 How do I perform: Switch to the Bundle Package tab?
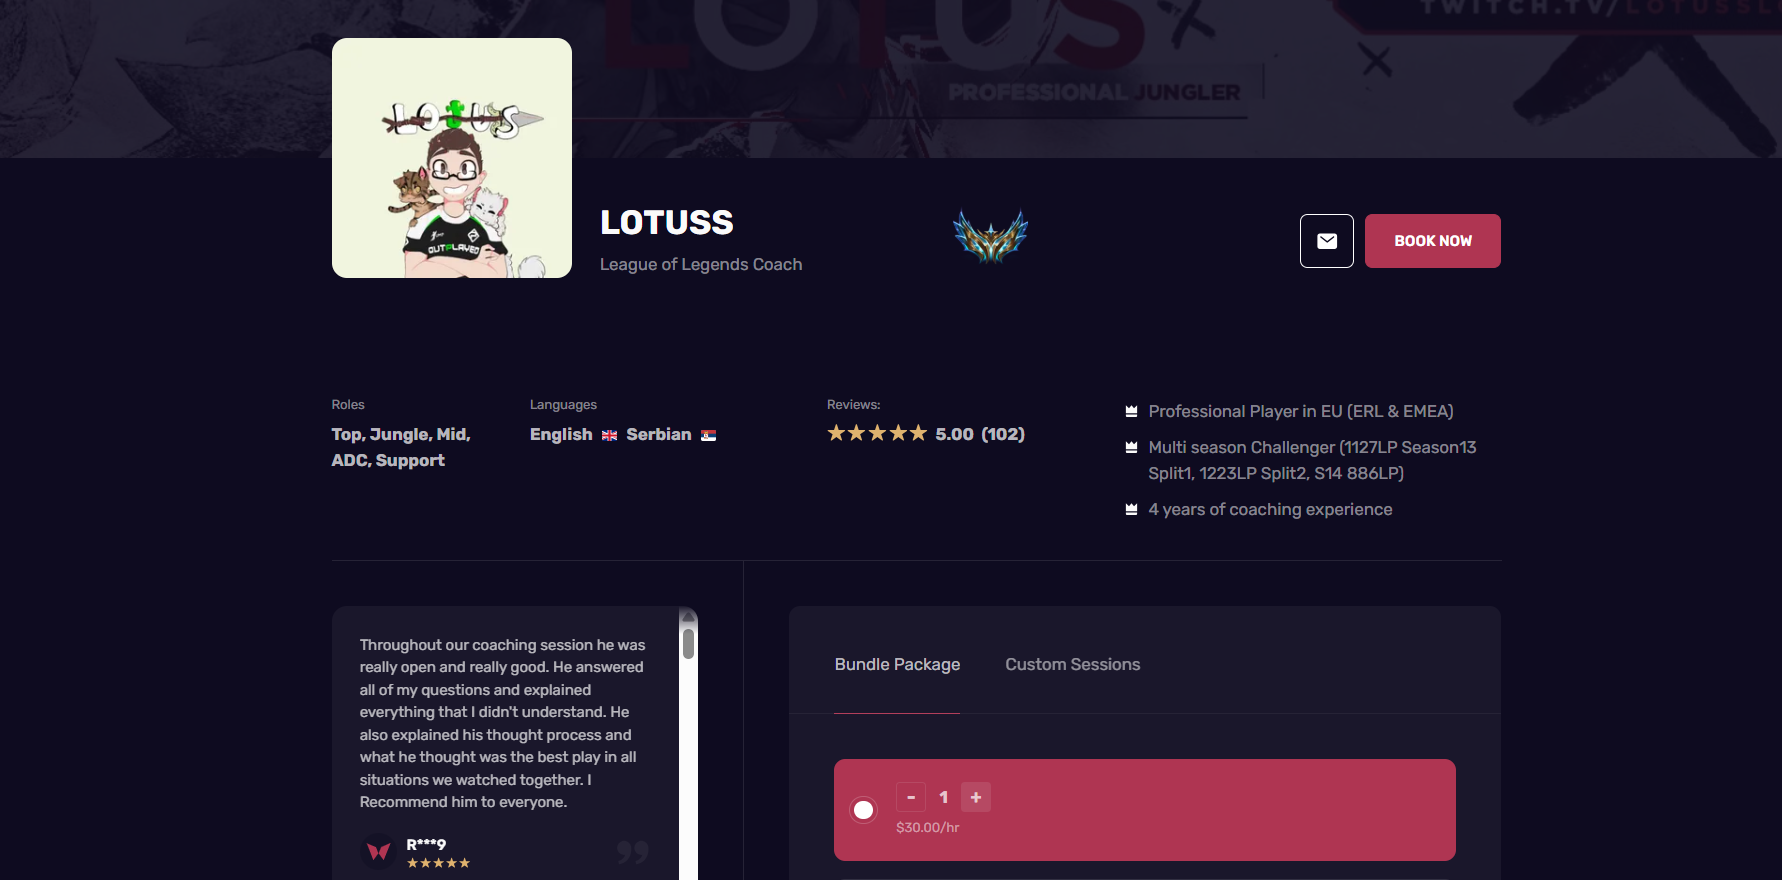[x=897, y=664]
